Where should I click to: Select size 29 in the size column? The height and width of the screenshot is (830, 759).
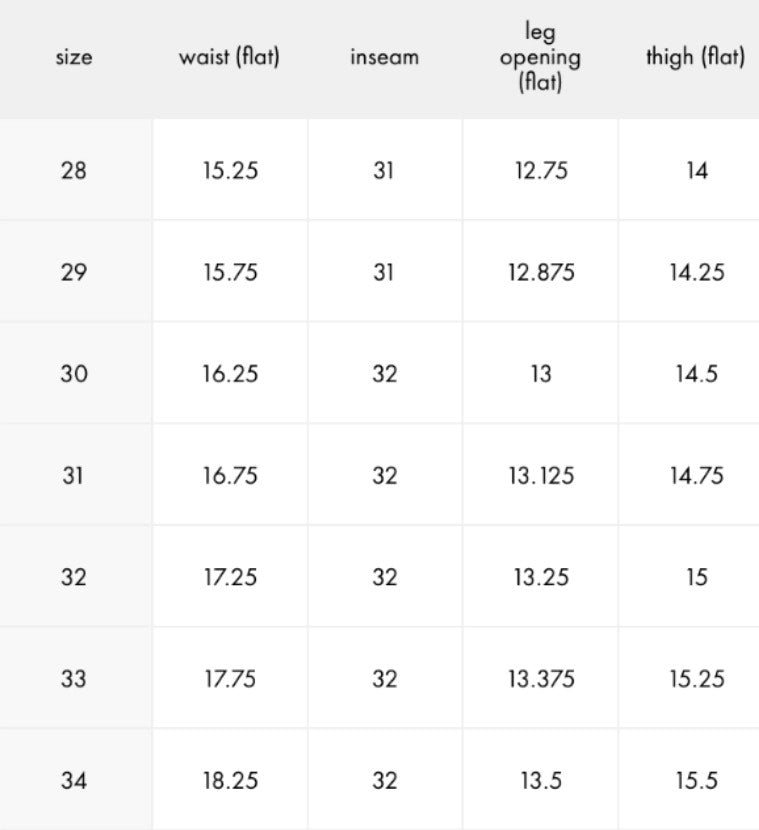coord(73,272)
